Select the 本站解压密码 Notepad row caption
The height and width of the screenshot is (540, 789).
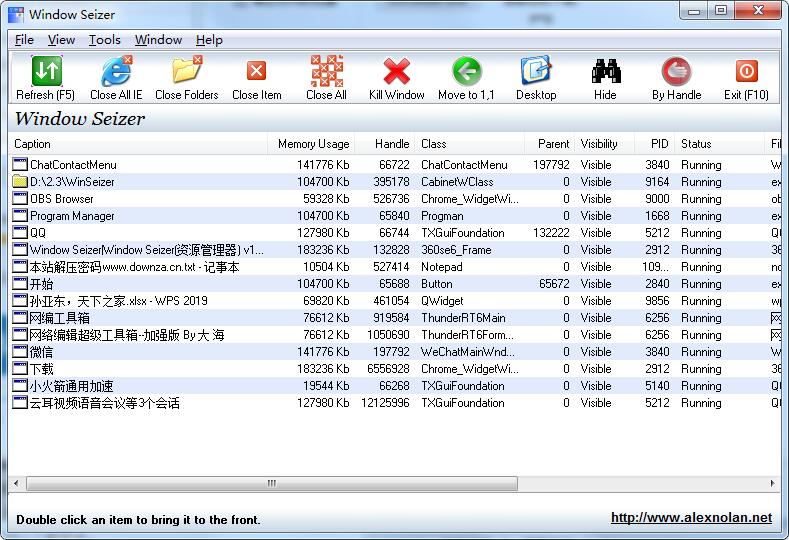(134, 267)
